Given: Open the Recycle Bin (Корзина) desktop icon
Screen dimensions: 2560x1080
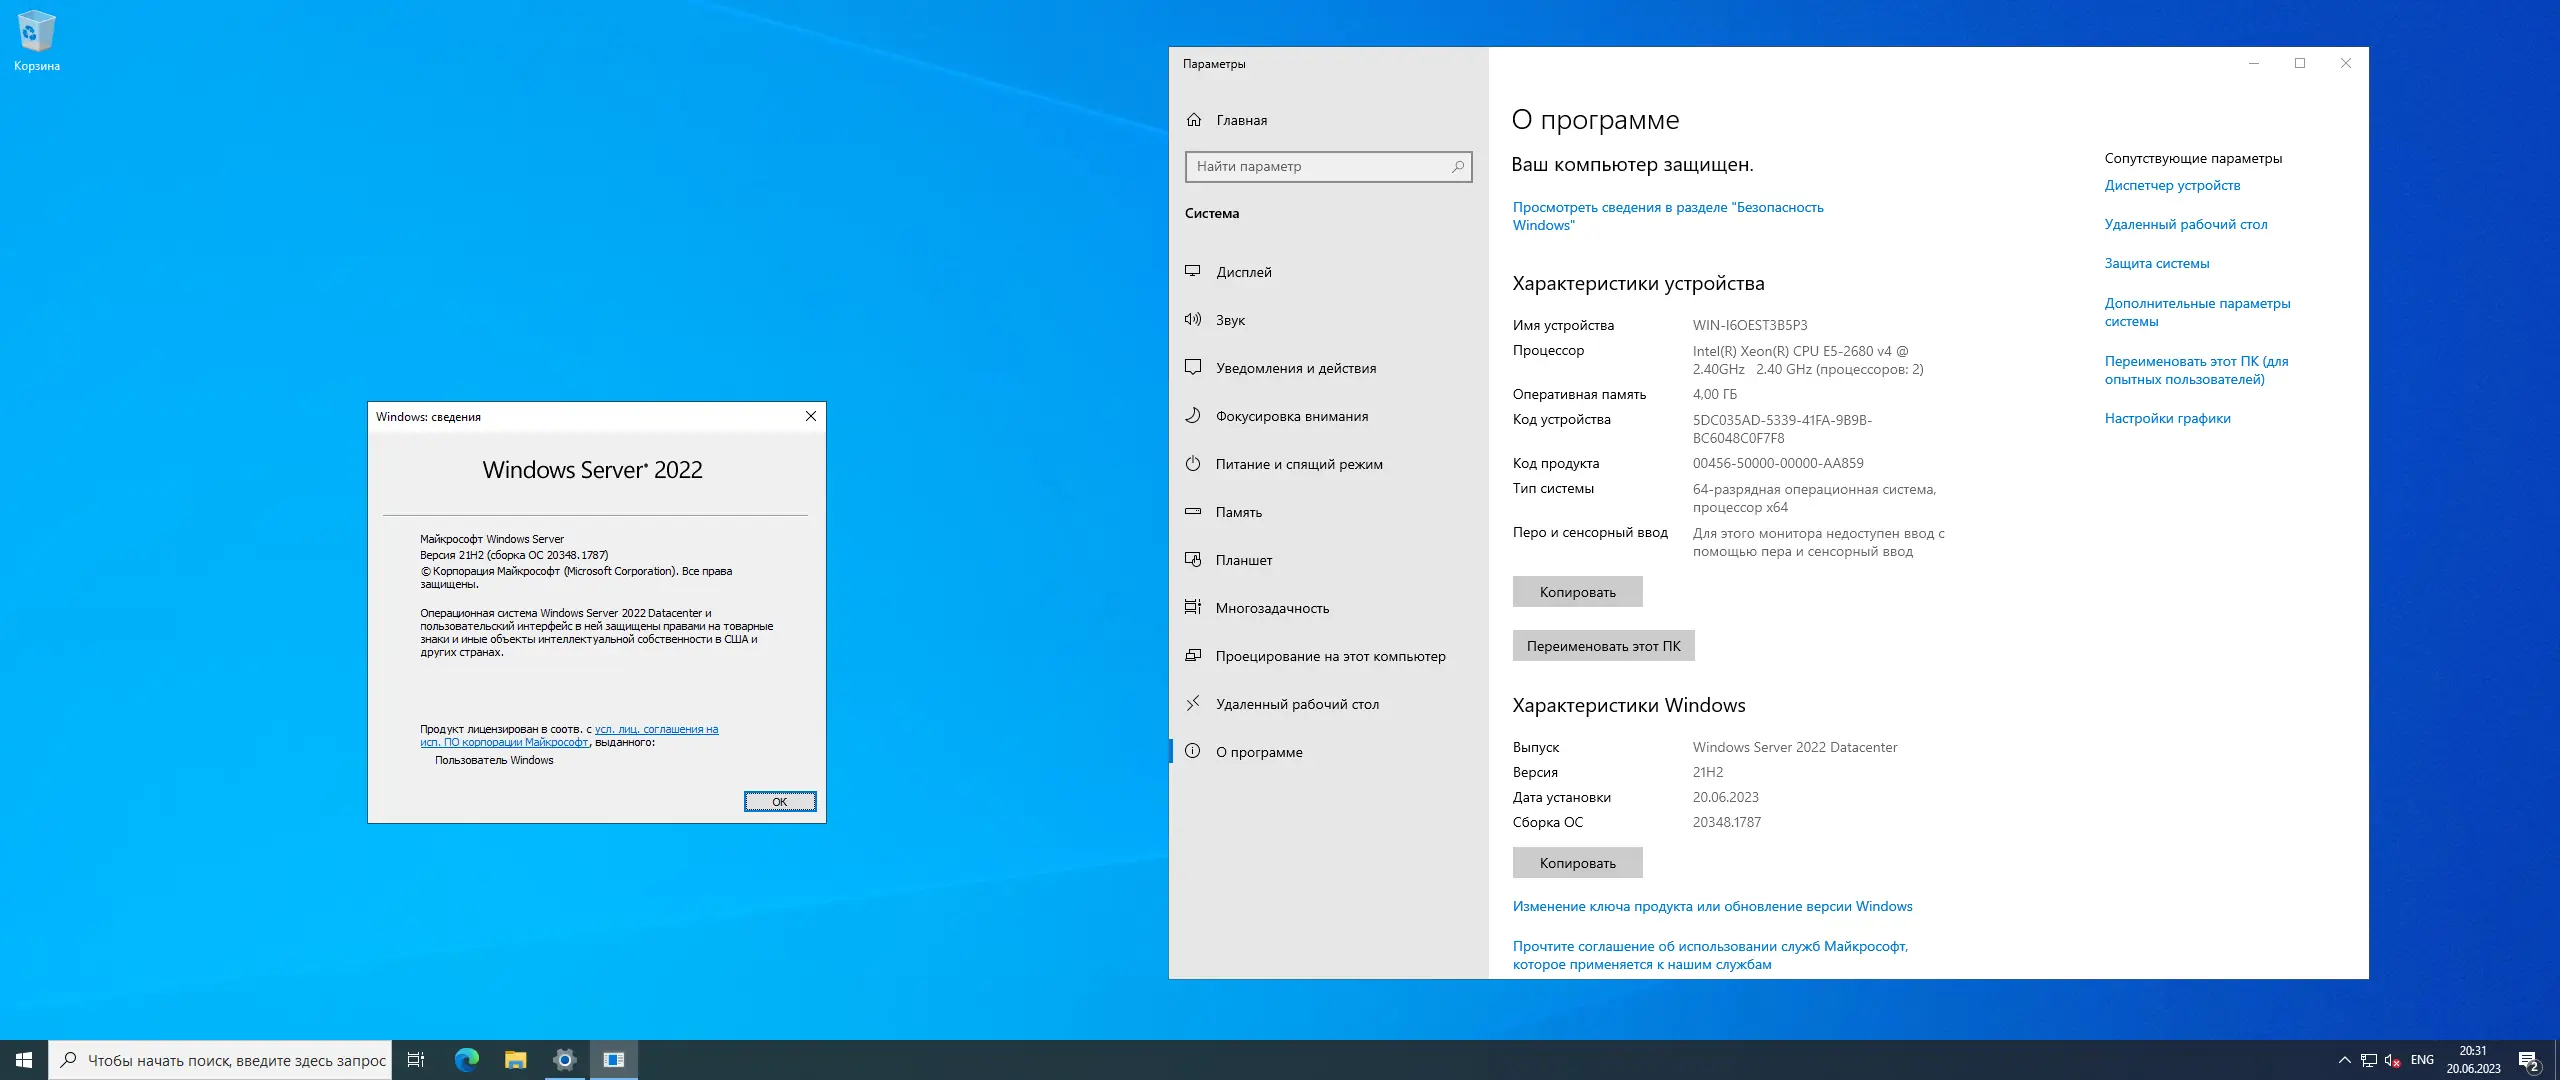Looking at the screenshot, I should coord(36,32).
